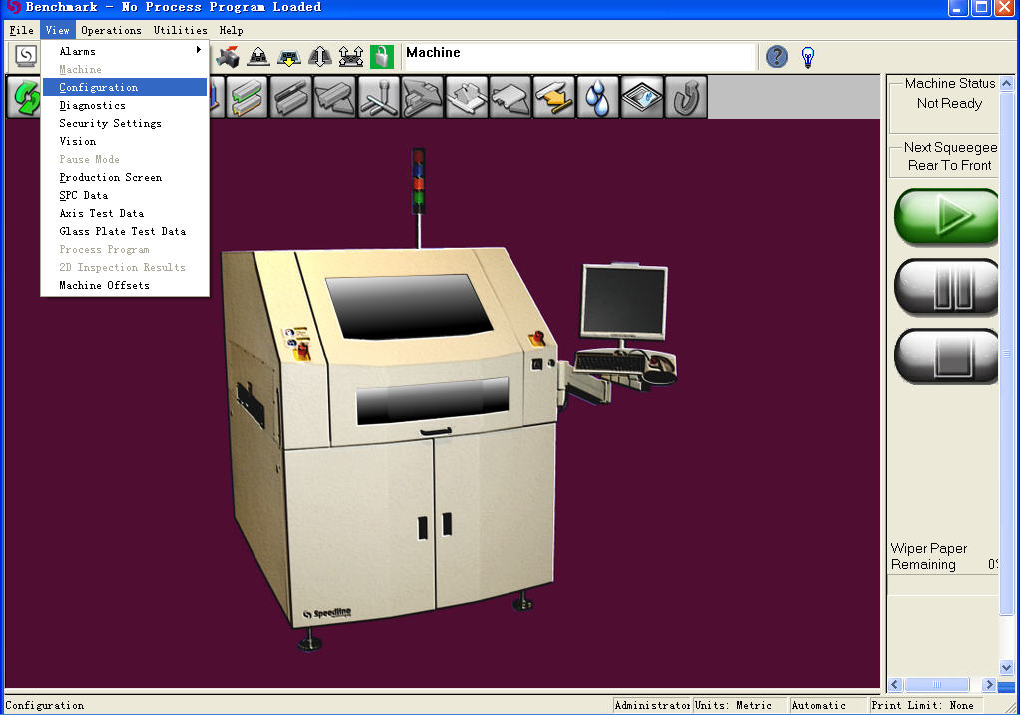Click the crossed tools icon in toolbar
The image size is (1020, 715).
point(378,98)
